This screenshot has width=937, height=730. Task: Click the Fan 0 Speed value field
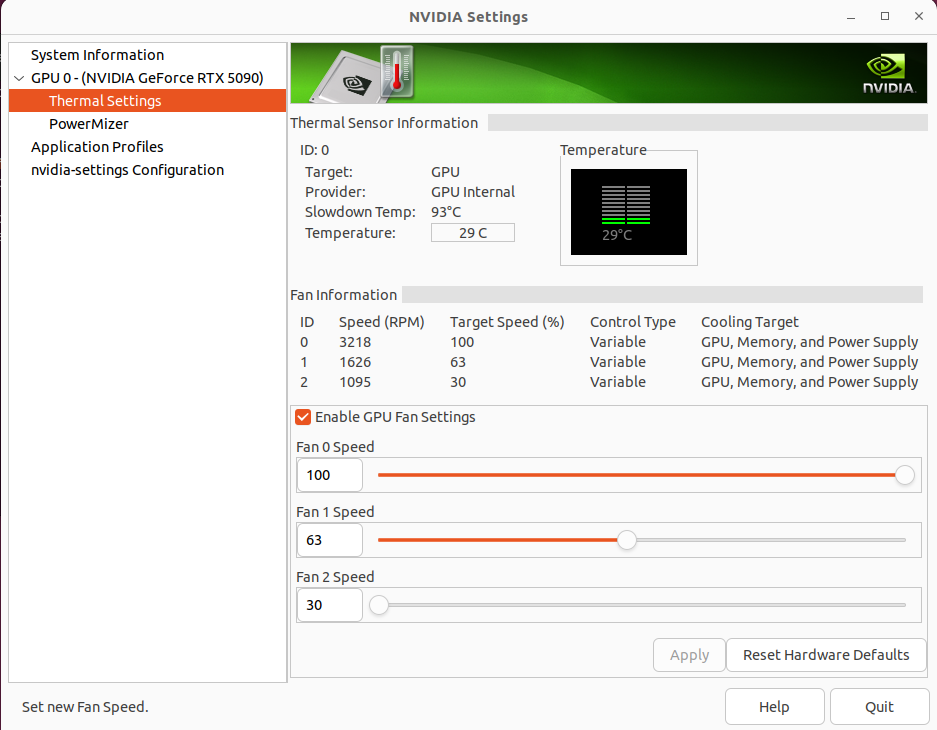pos(329,475)
